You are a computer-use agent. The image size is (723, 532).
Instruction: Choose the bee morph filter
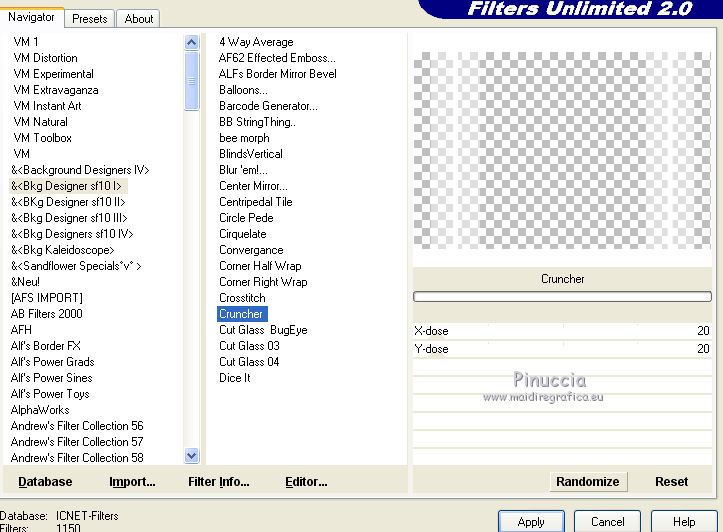tap(244, 138)
